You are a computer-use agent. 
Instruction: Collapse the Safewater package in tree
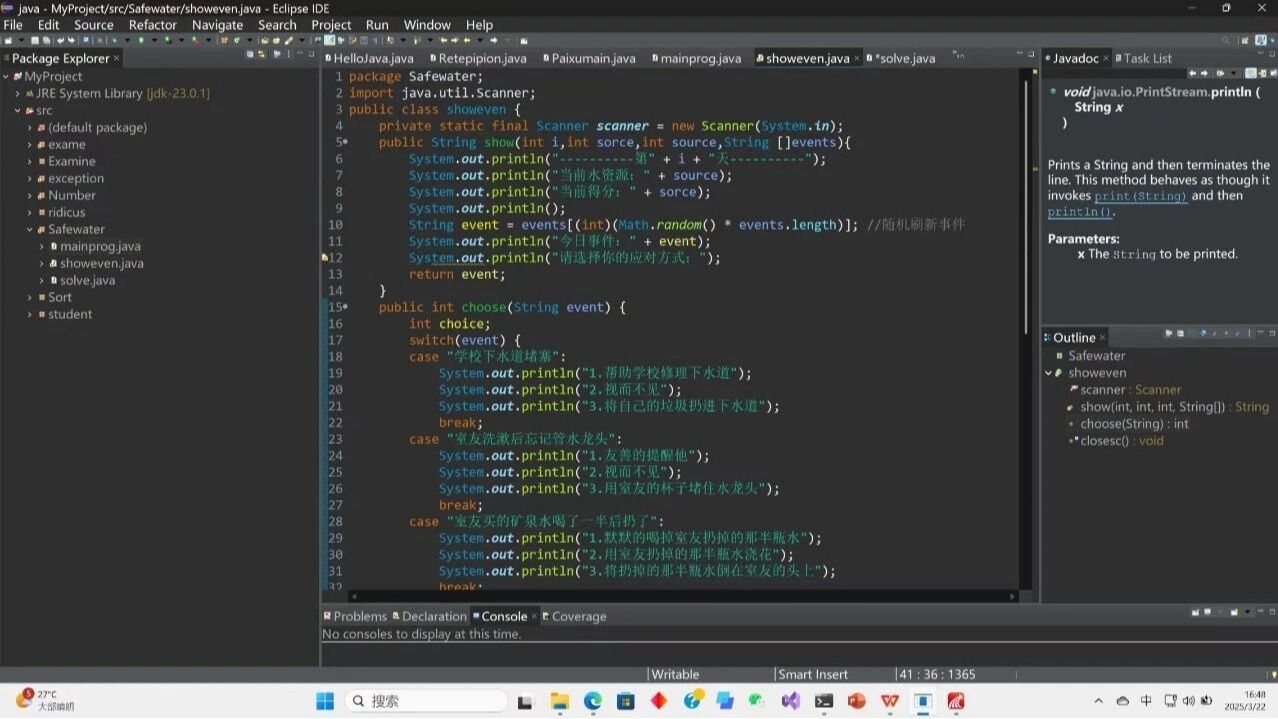tap(30, 229)
